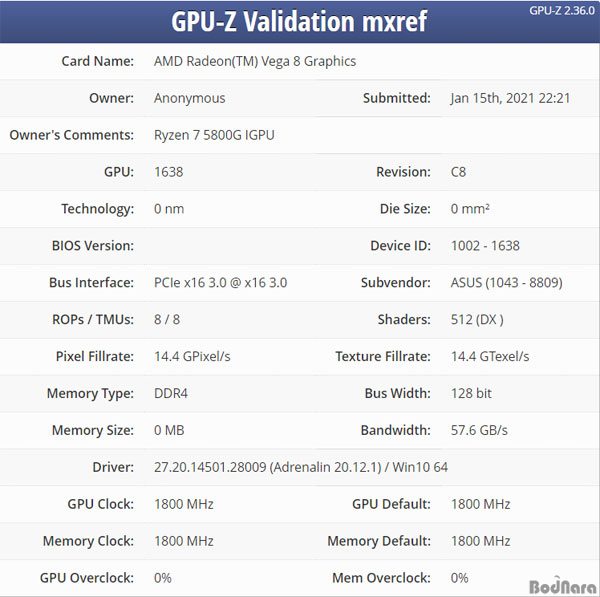Click the Ryzen 7 5800G IGPU comment

(x=214, y=135)
